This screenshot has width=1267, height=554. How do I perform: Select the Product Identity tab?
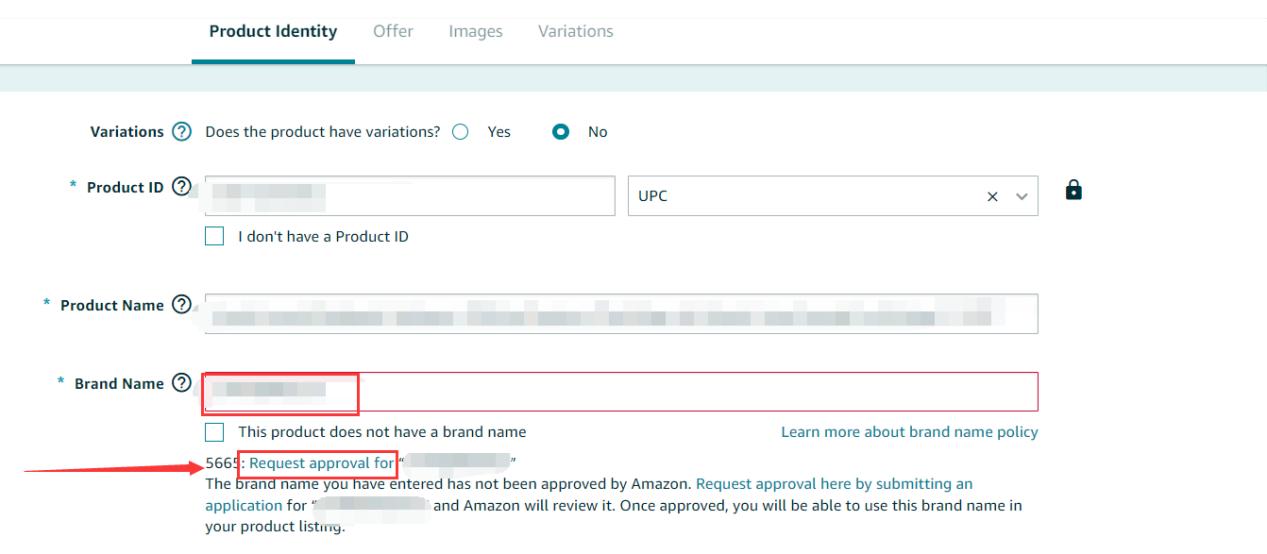click(x=273, y=31)
